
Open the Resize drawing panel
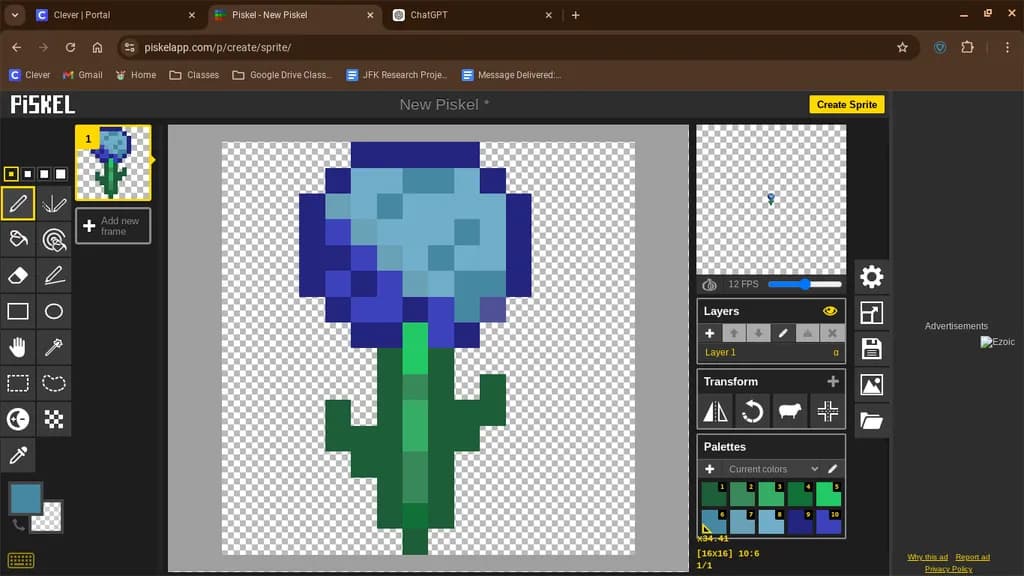(871, 313)
